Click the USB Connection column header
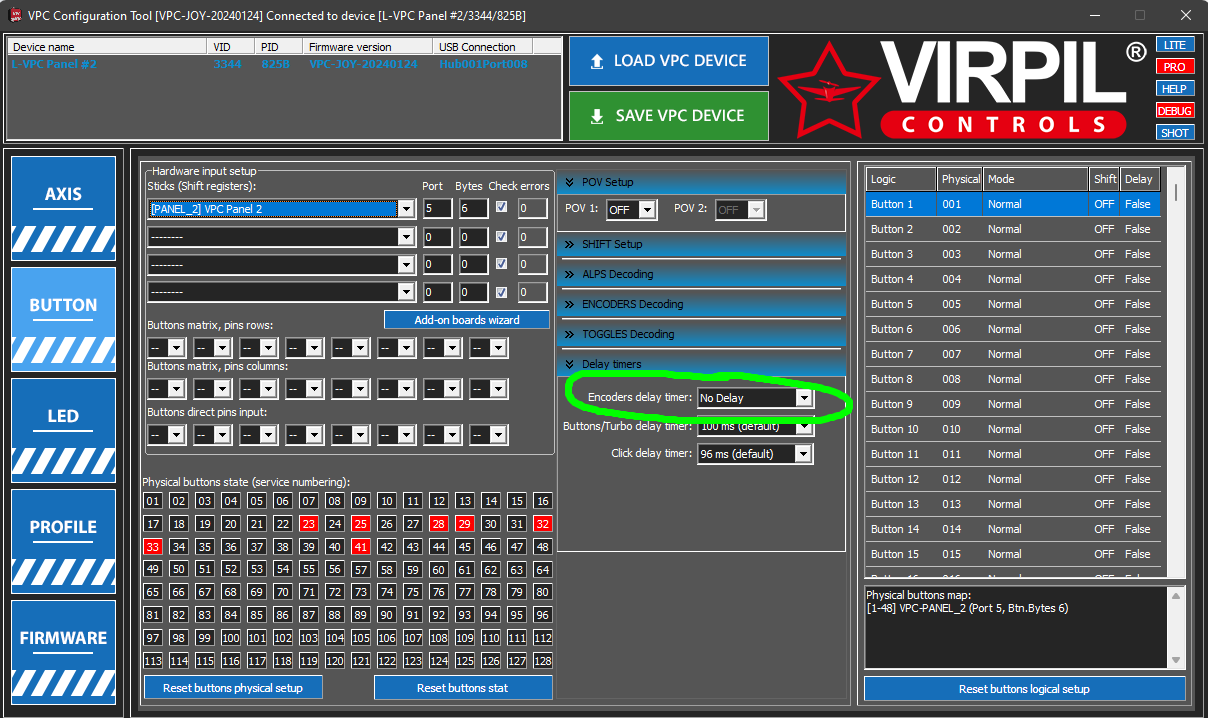The height and width of the screenshot is (718, 1208). tap(483, 47)
